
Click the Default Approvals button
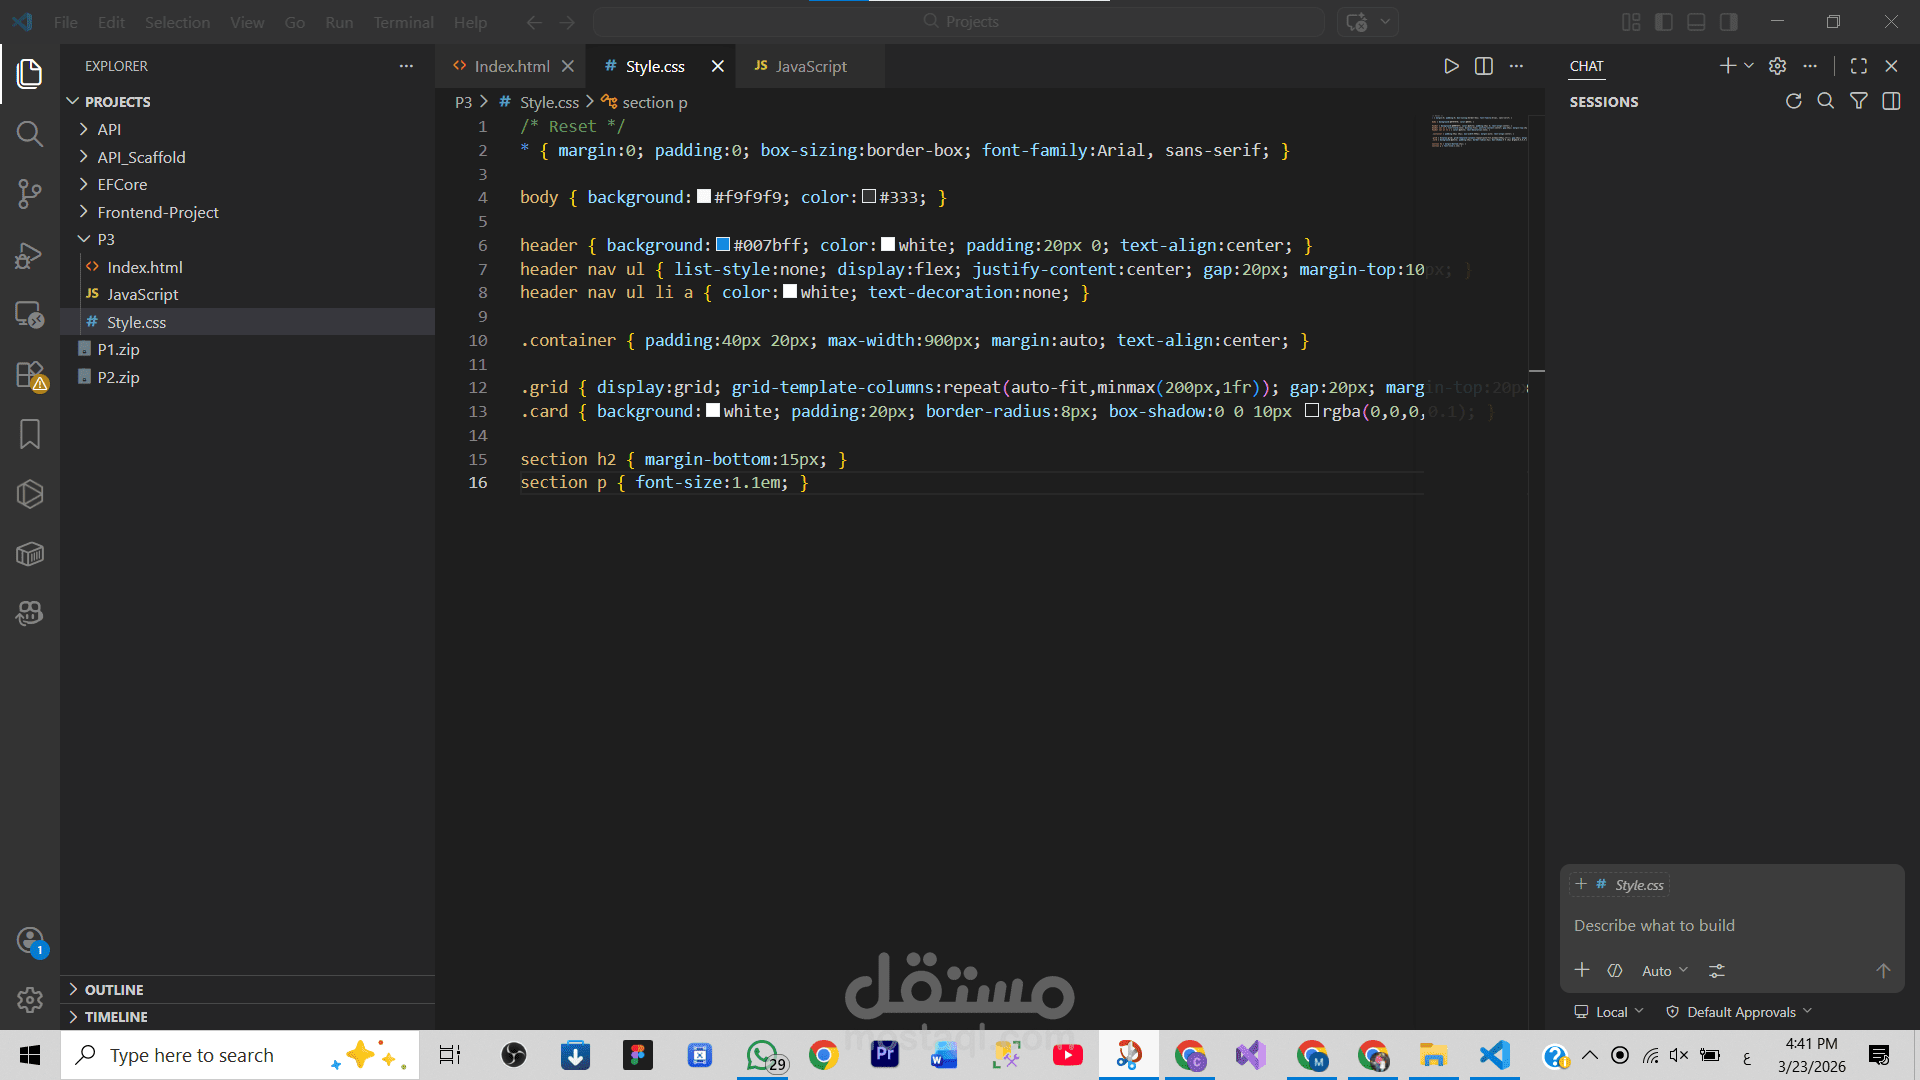[x=1740, y=1012]
